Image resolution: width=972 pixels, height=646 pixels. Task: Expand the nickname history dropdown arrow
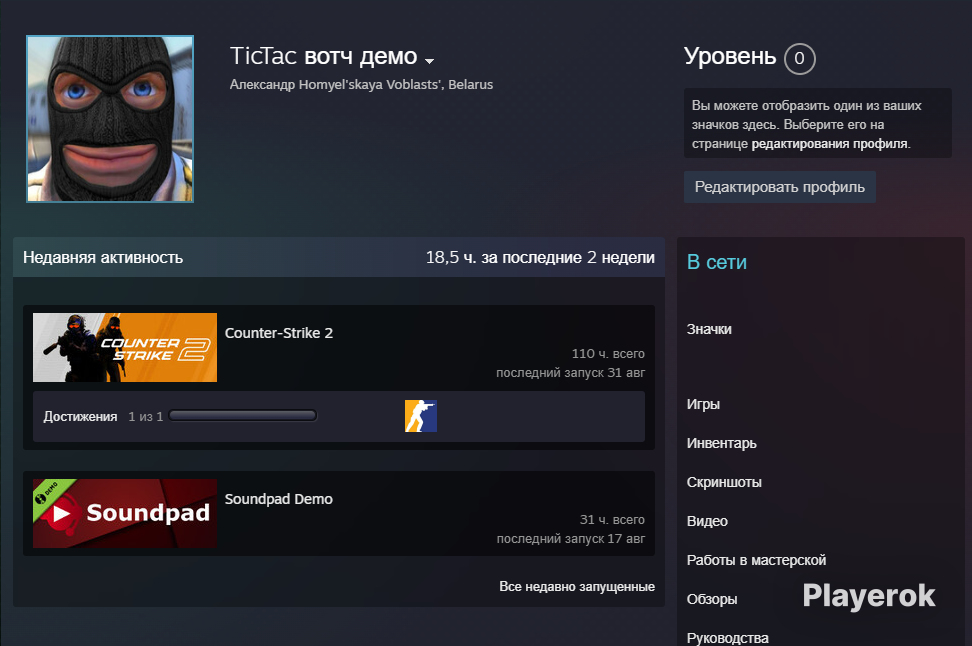(429, 61)
